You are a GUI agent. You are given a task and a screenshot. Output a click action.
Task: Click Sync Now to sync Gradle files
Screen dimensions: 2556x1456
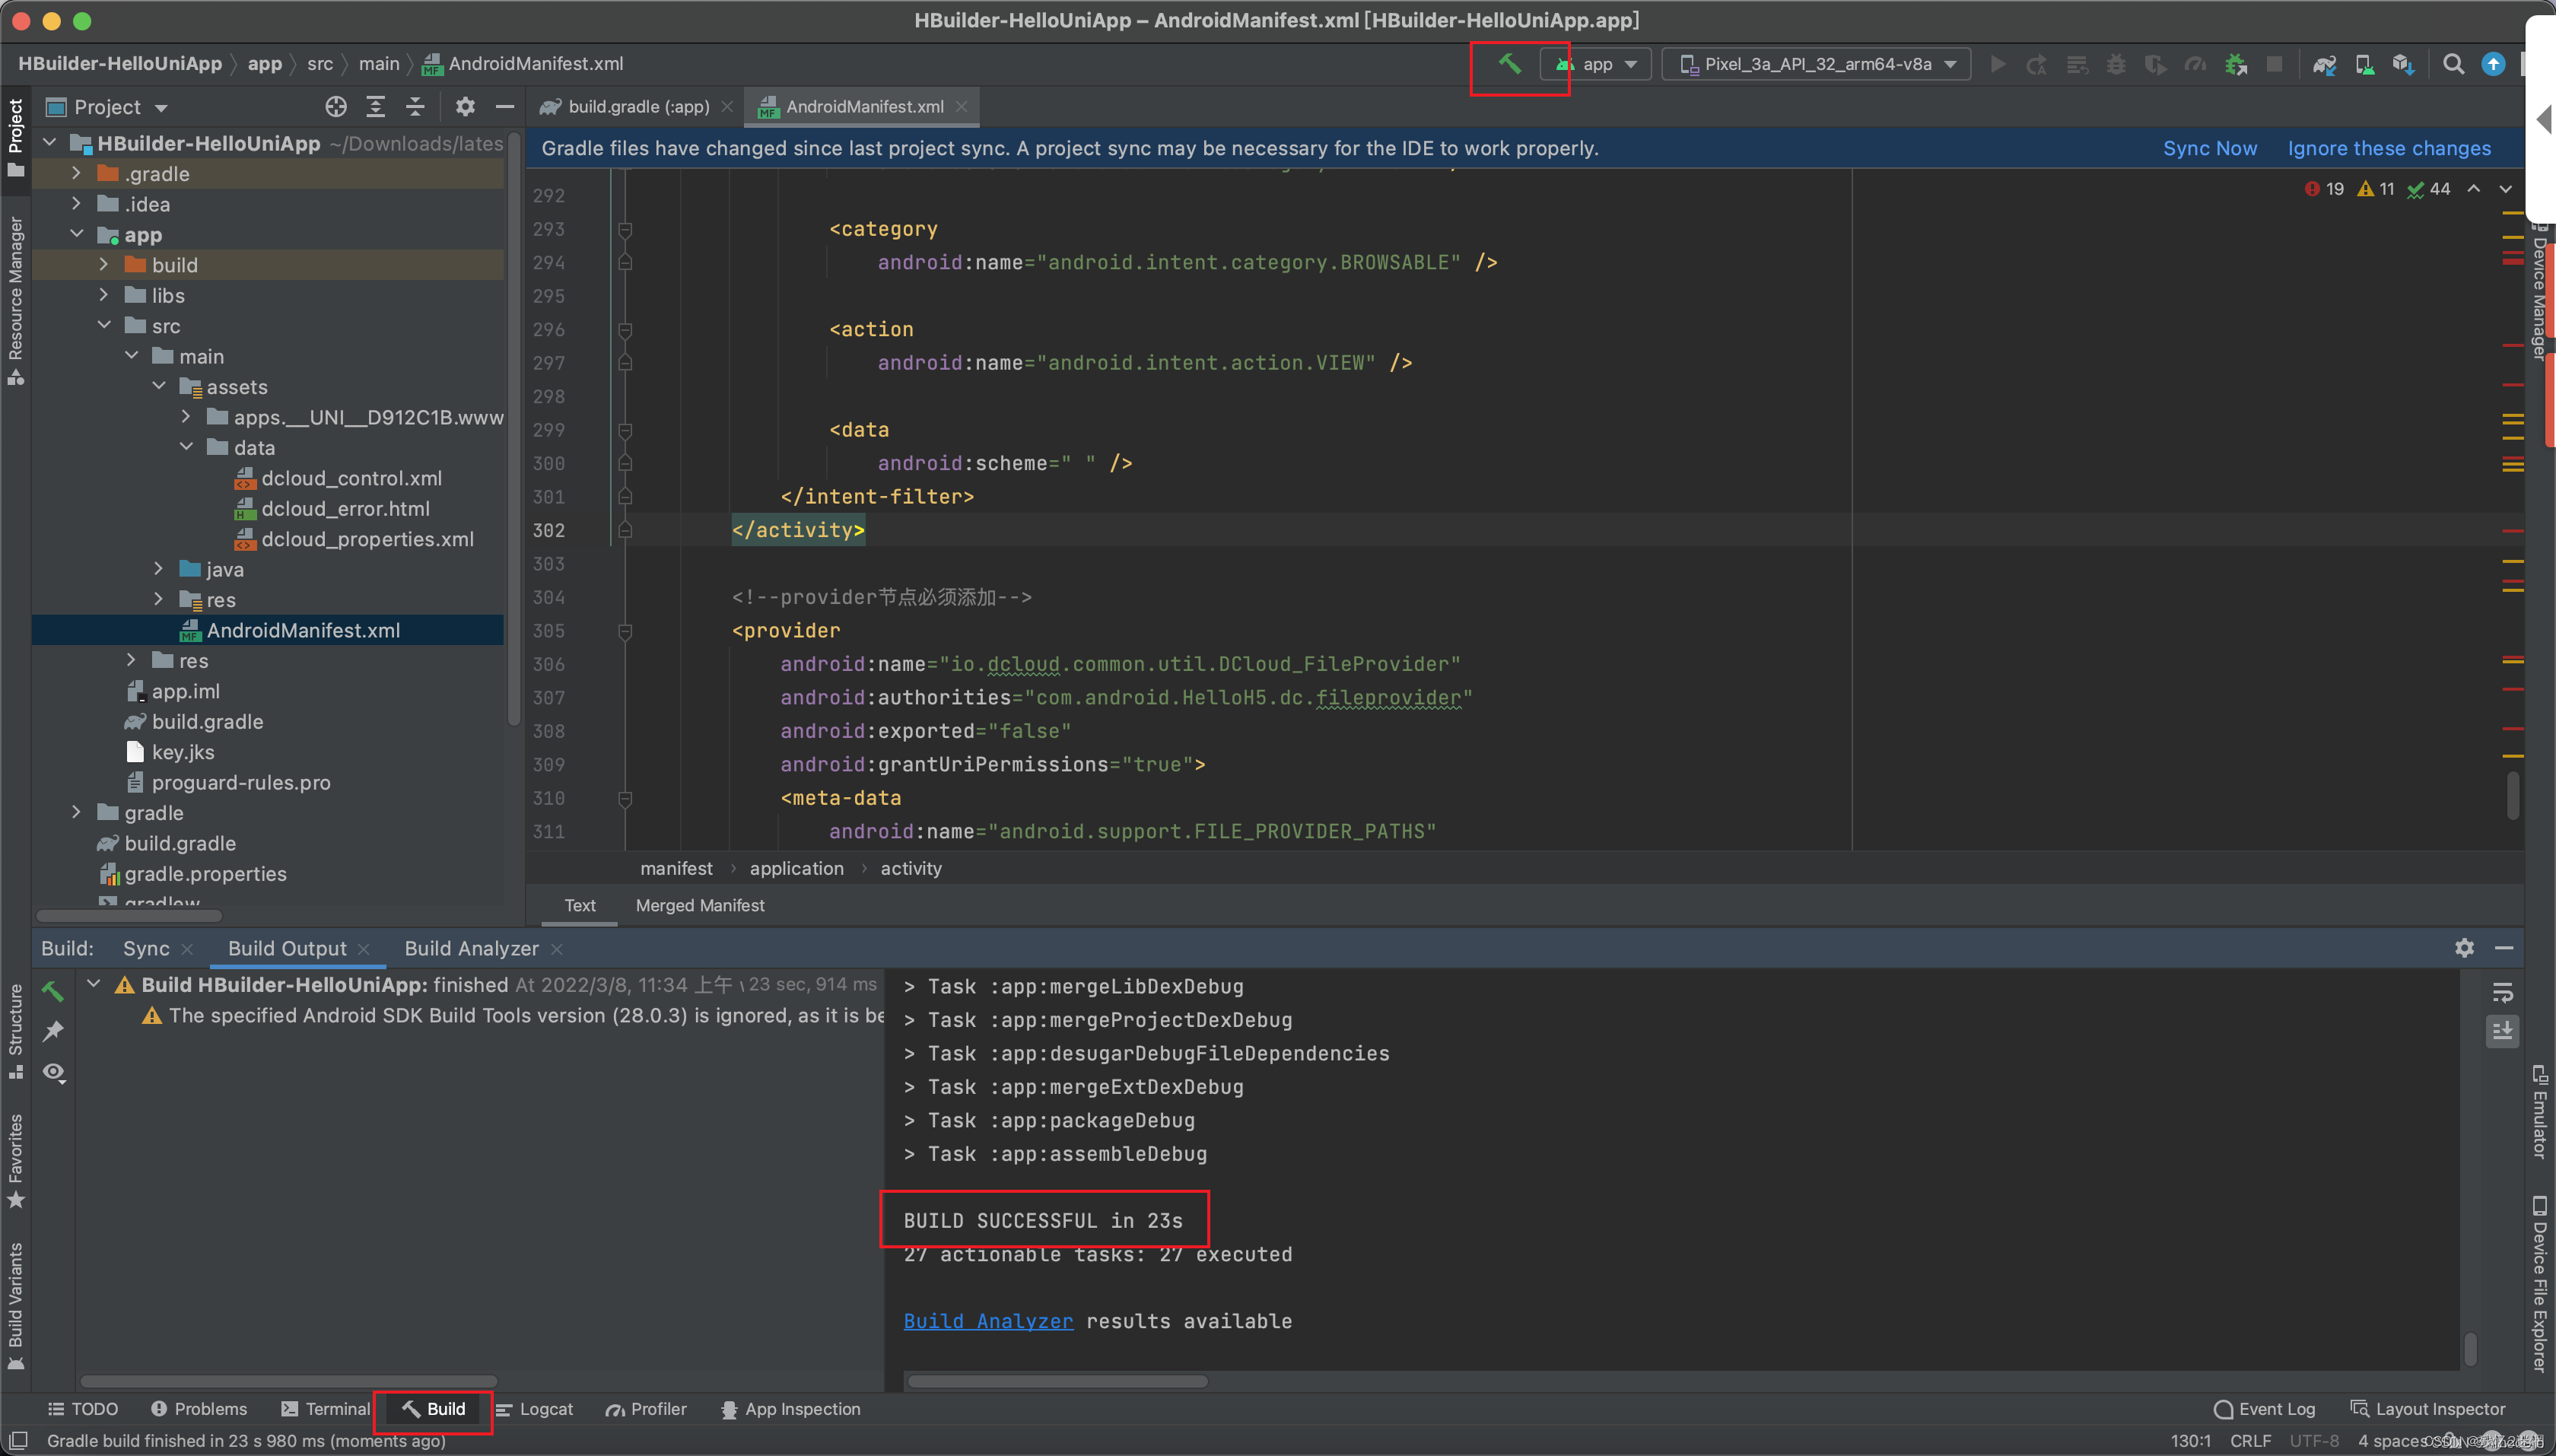pos(2207,148)
